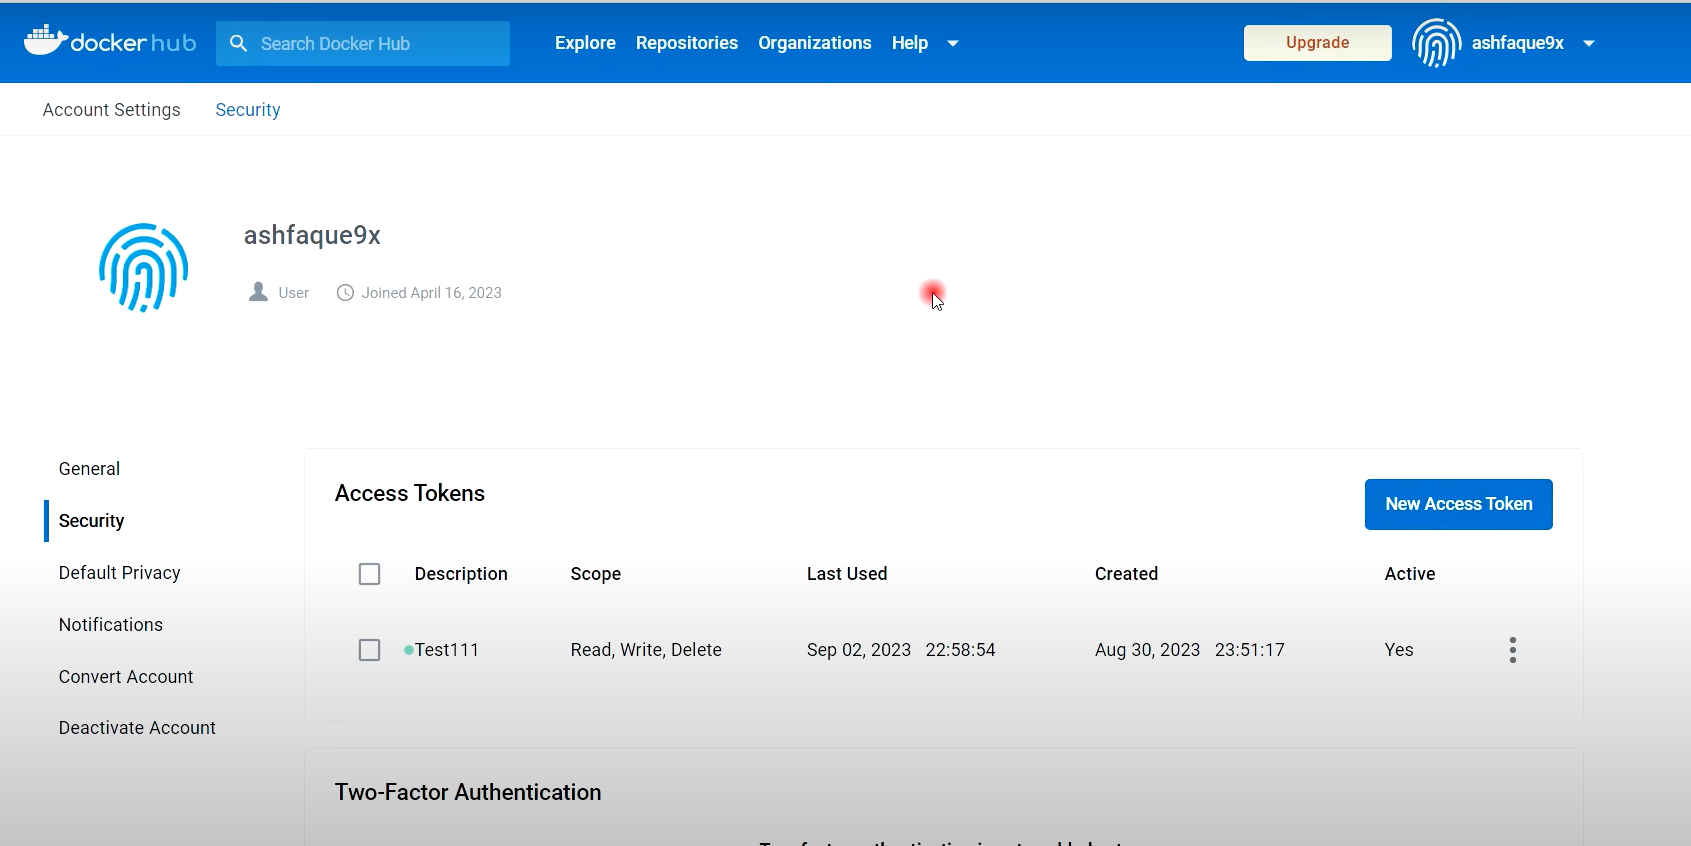Open the three-dot menu for Test111
This screenshot has width=1691, height=846.
(x=1512, y=650)
